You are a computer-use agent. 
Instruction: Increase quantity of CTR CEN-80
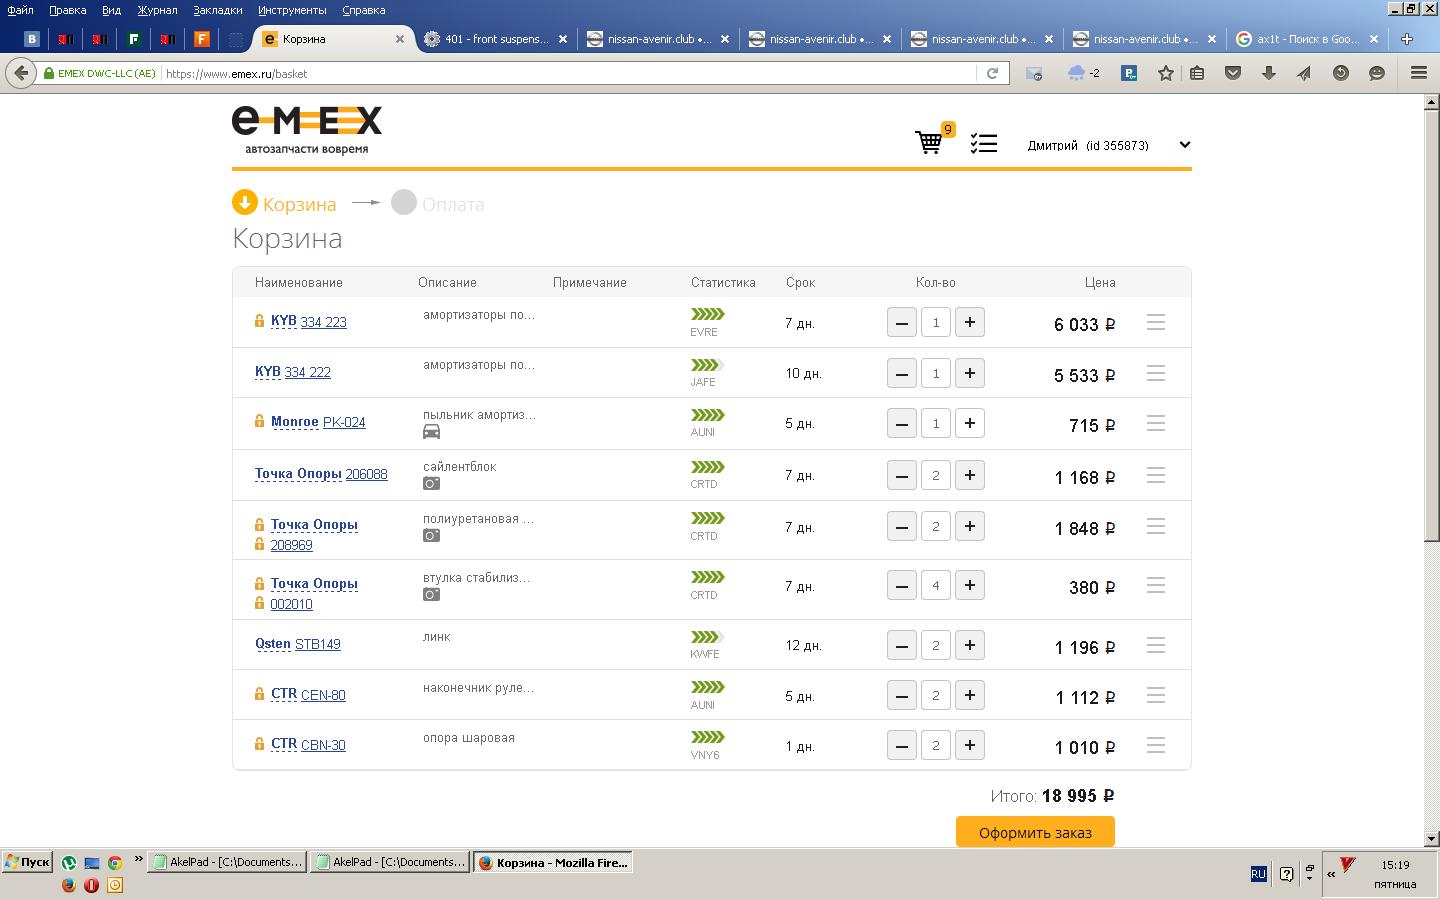pos(970,695)
